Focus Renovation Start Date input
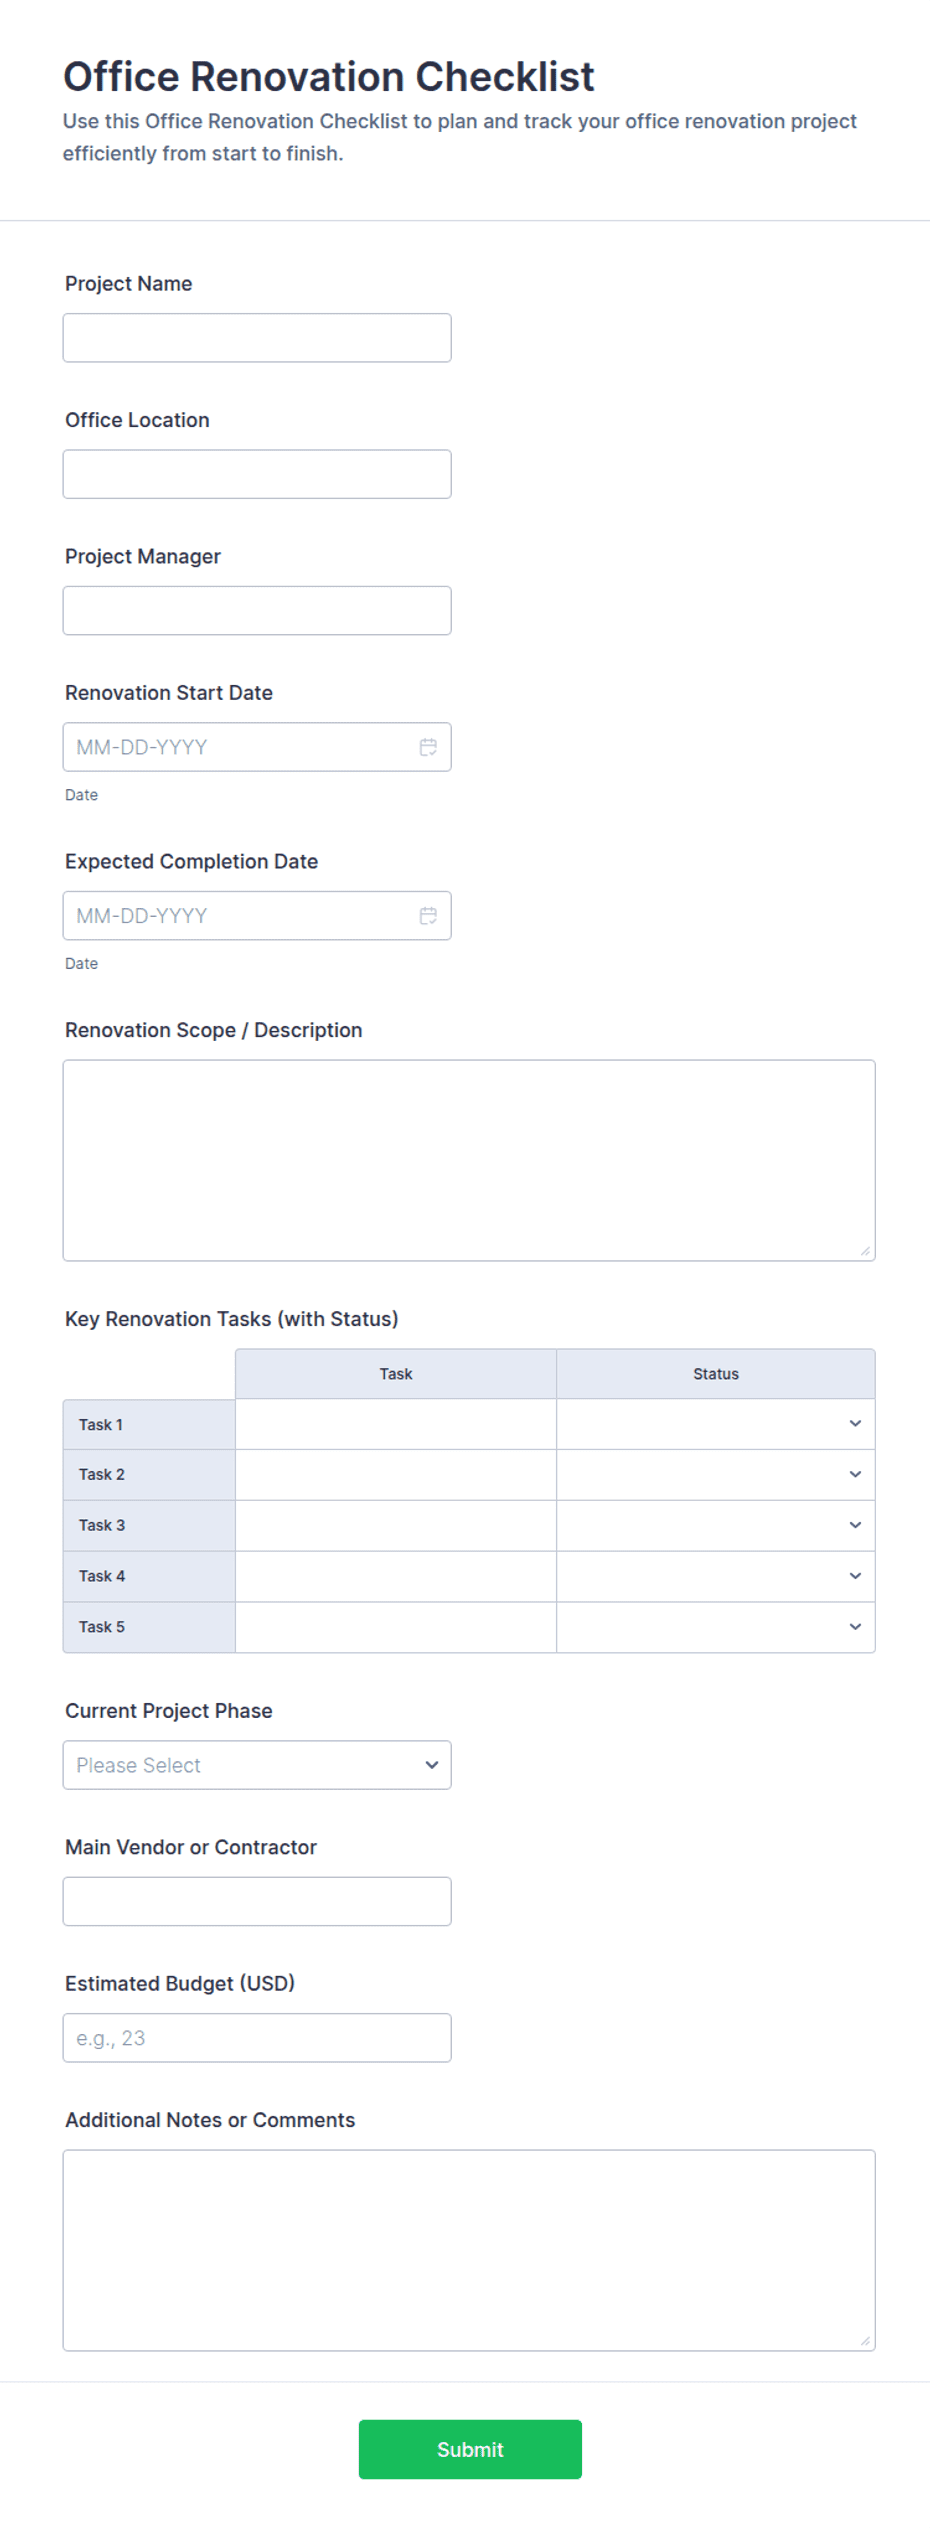Image resolution: width=930 pixels, height=2528 pixels. [x=240, y=747]
